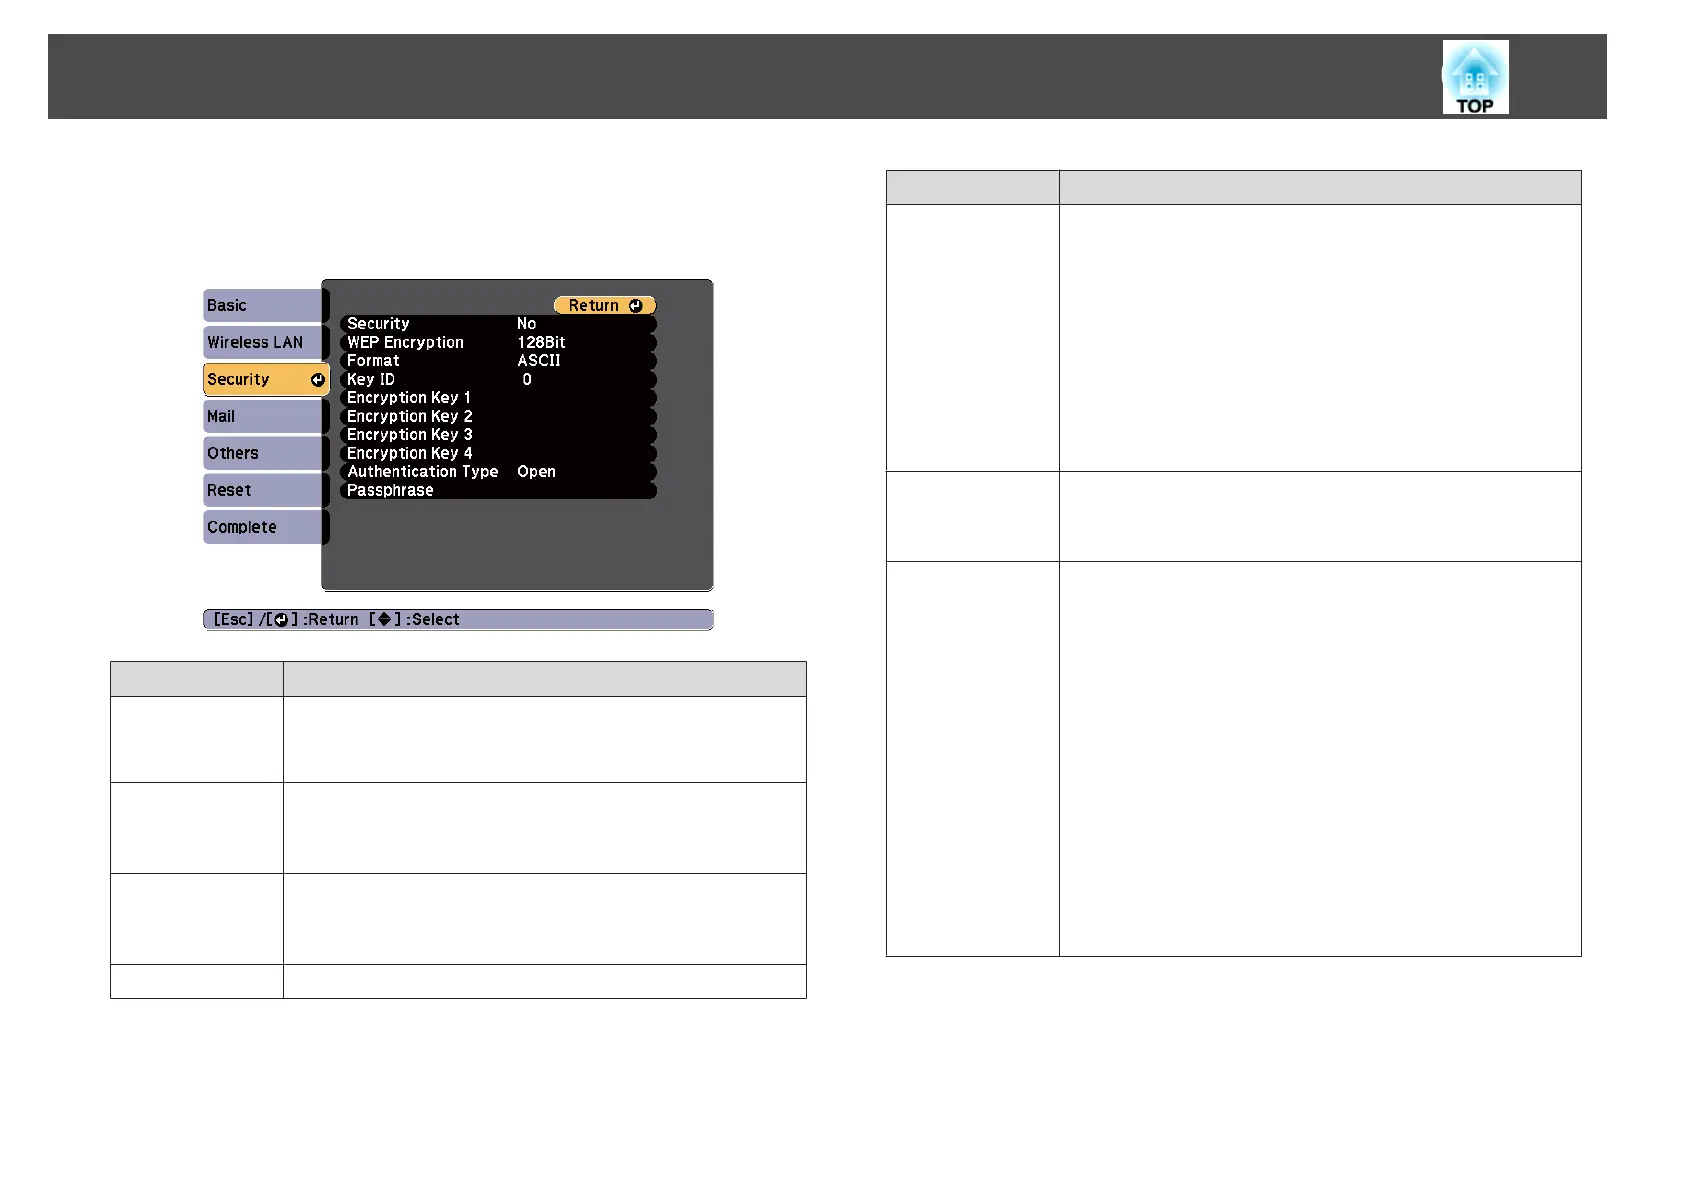This screenshot has width=1684, height=1190.
Task: Switch to the Others menu tab
Action: point(265,454)
